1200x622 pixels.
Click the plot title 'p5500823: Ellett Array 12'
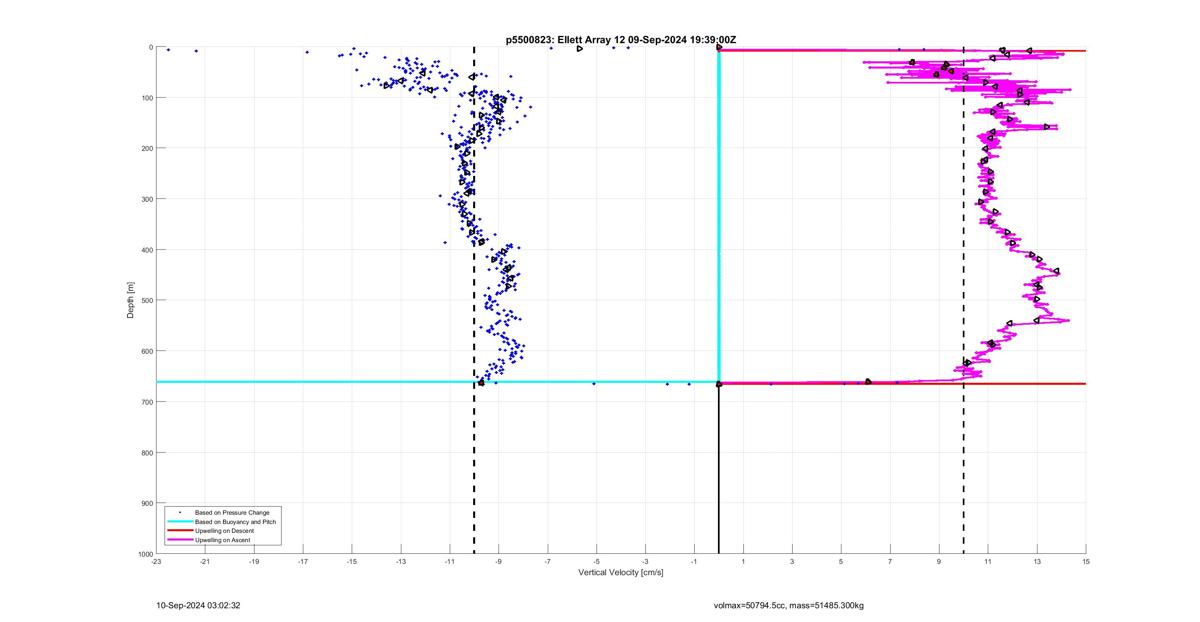click(x=566, y=40)
